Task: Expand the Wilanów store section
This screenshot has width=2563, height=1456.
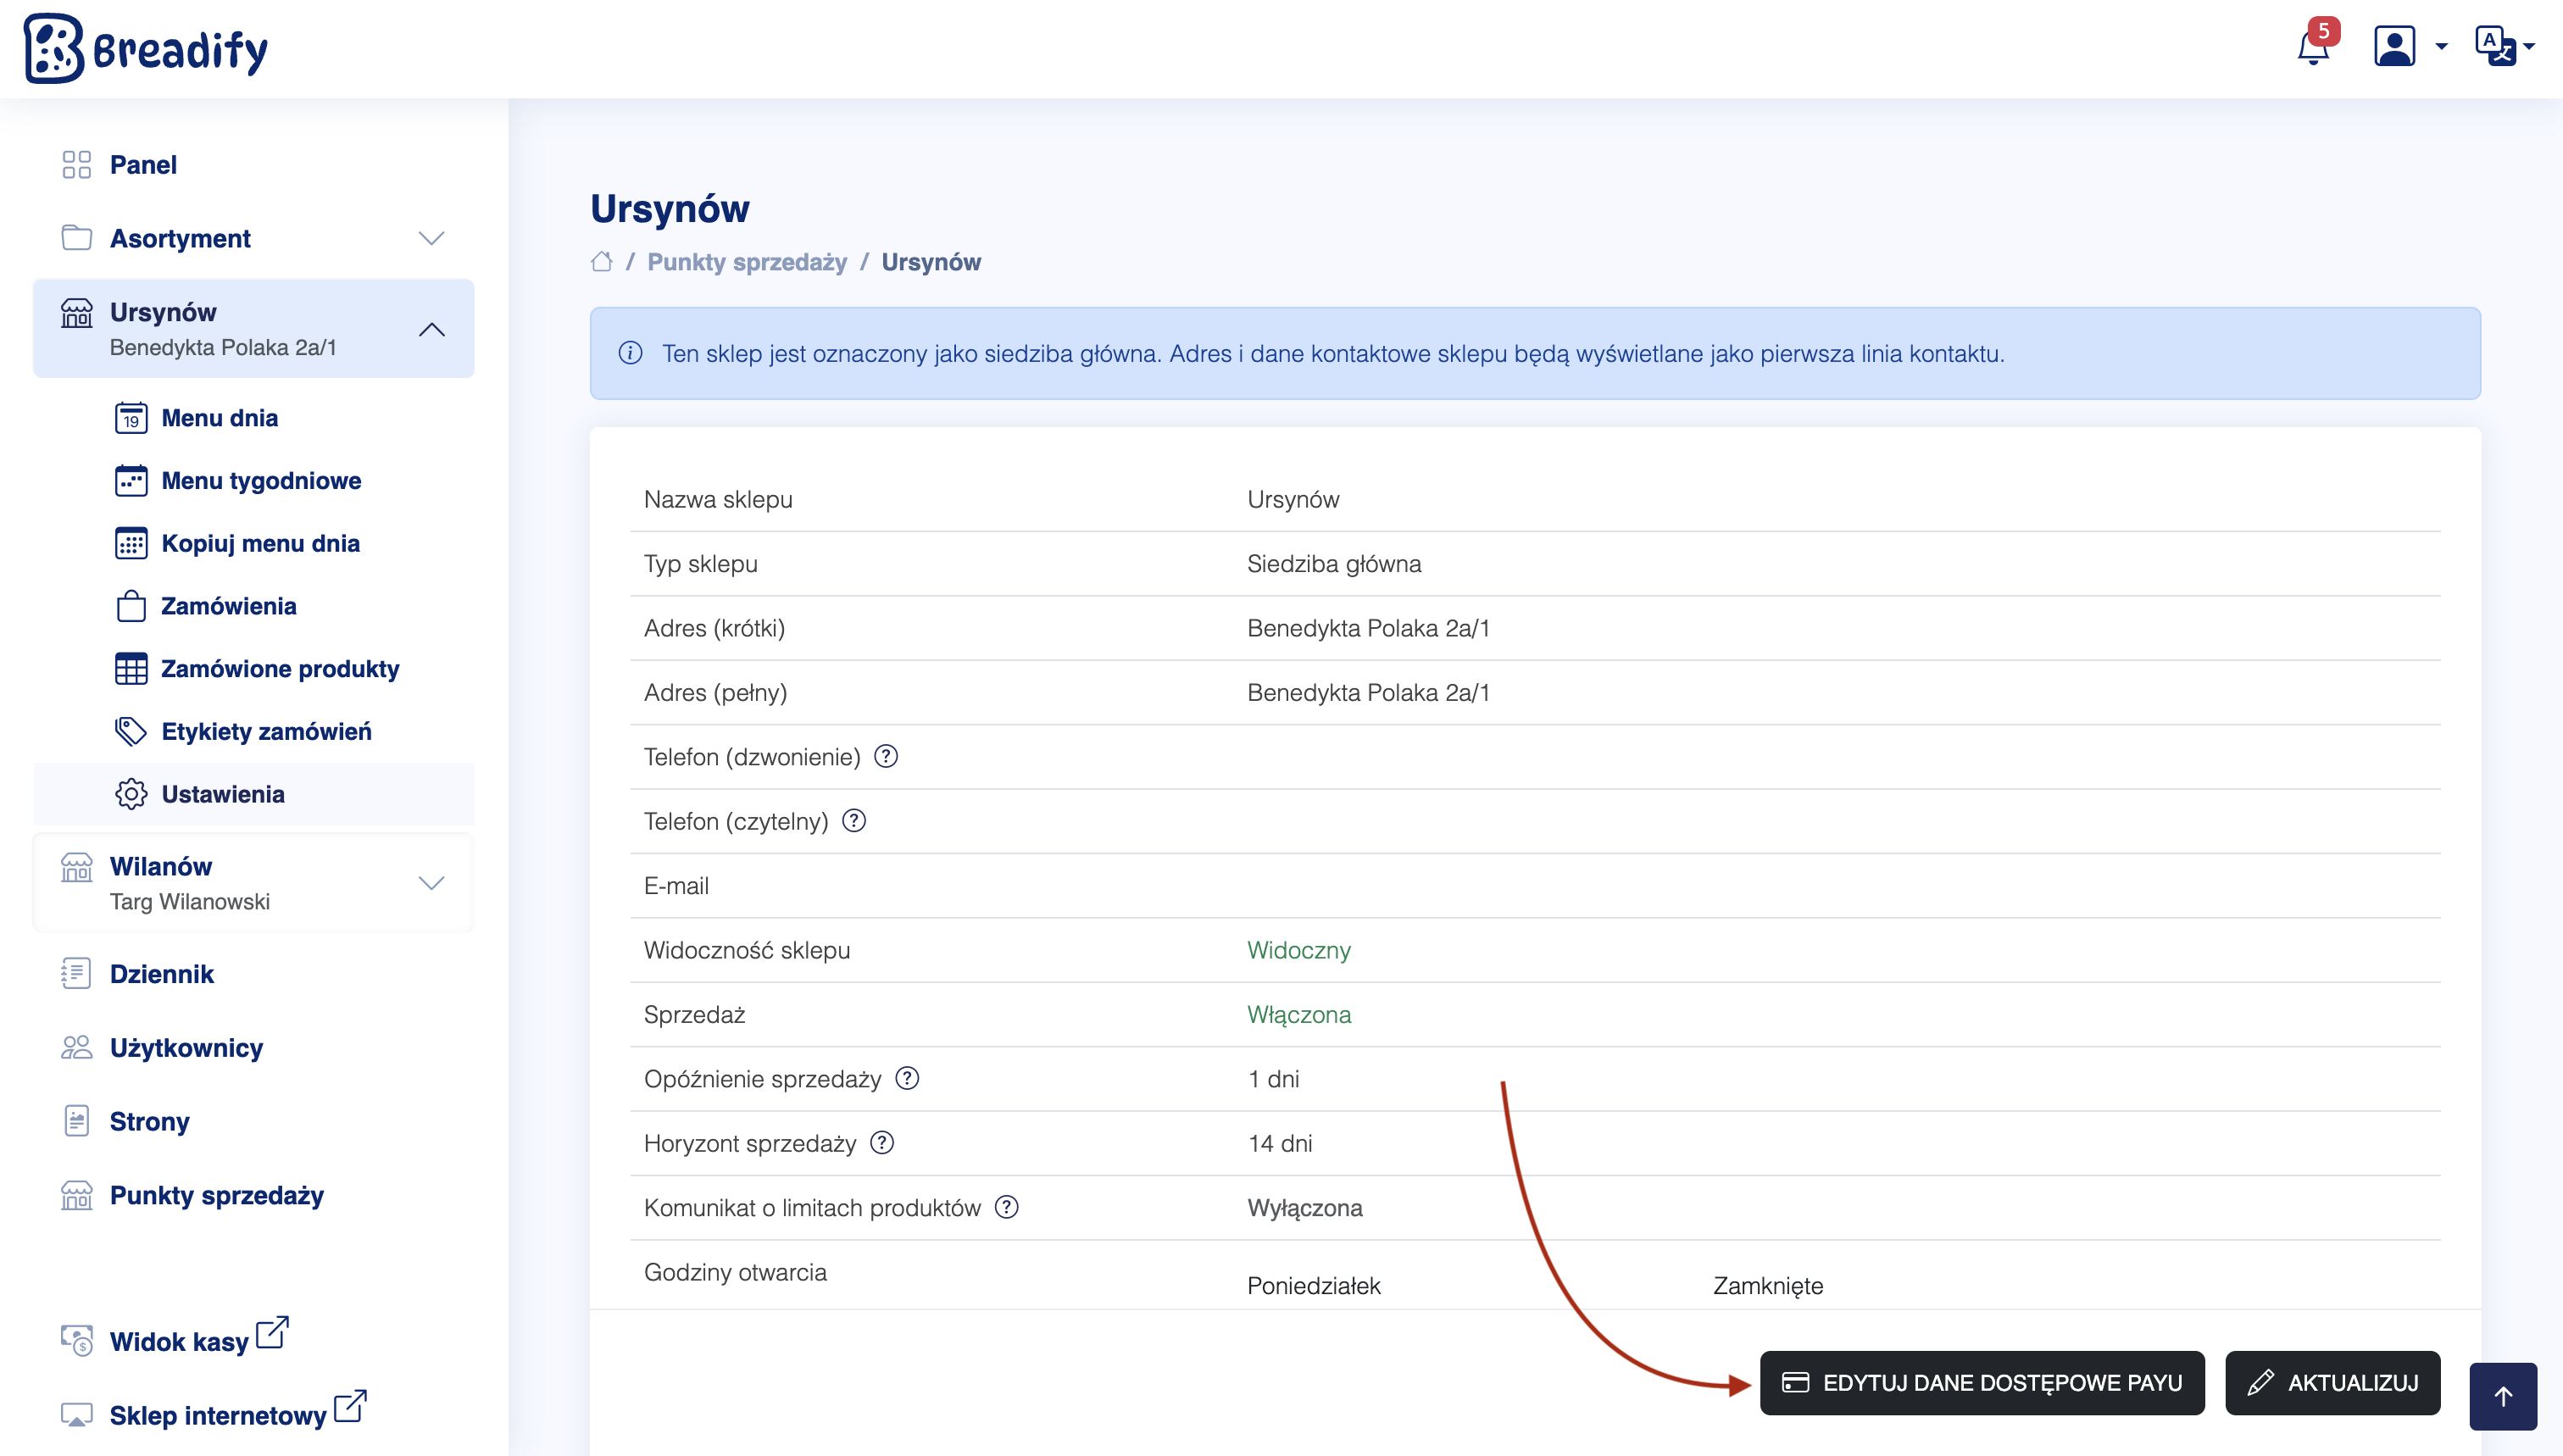Action: (431, 883)
